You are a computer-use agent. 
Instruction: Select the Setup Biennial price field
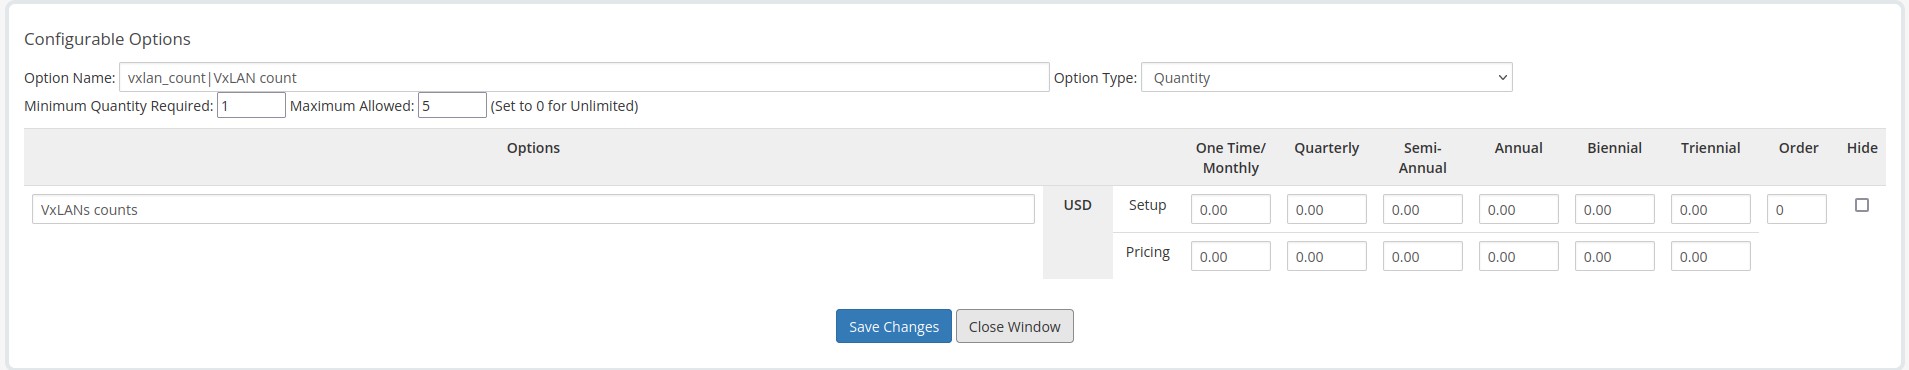(1614, 209)
